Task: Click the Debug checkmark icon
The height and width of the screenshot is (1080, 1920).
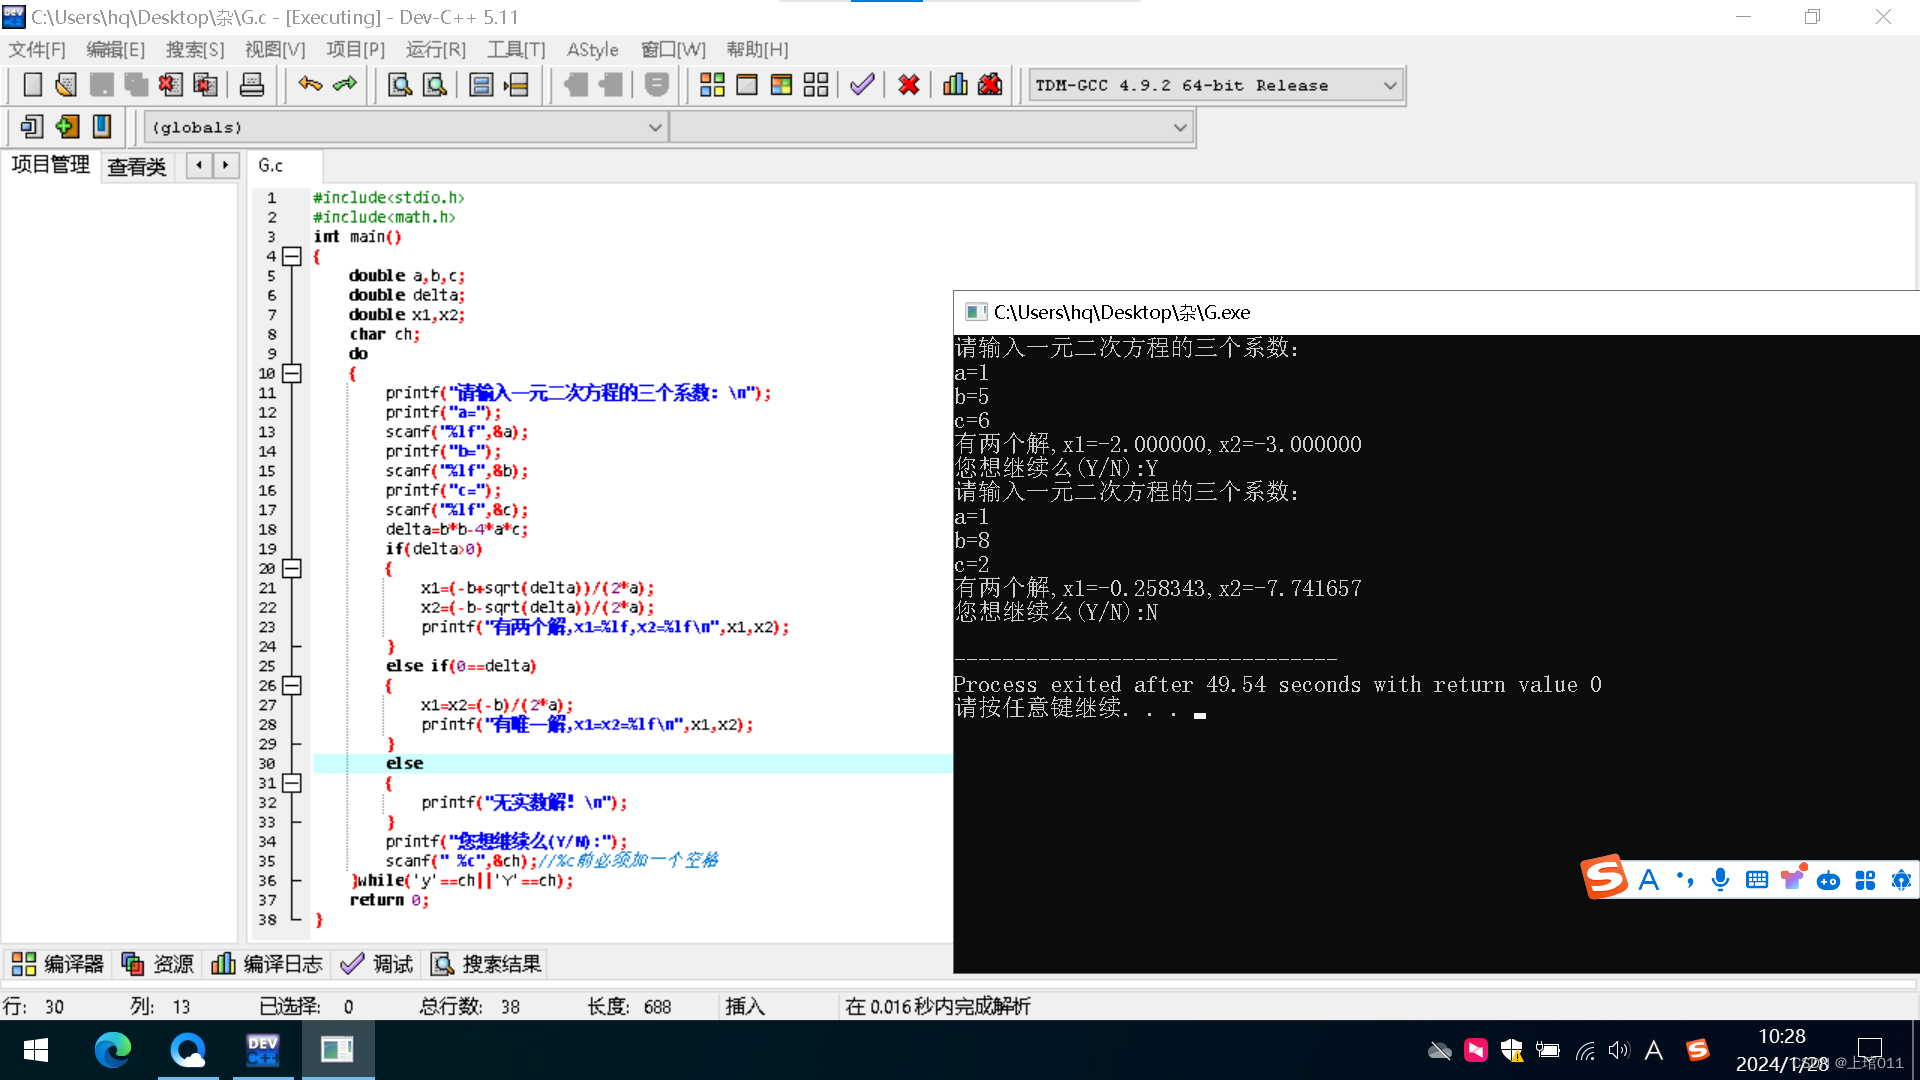Action: click(x=862, y=85)
